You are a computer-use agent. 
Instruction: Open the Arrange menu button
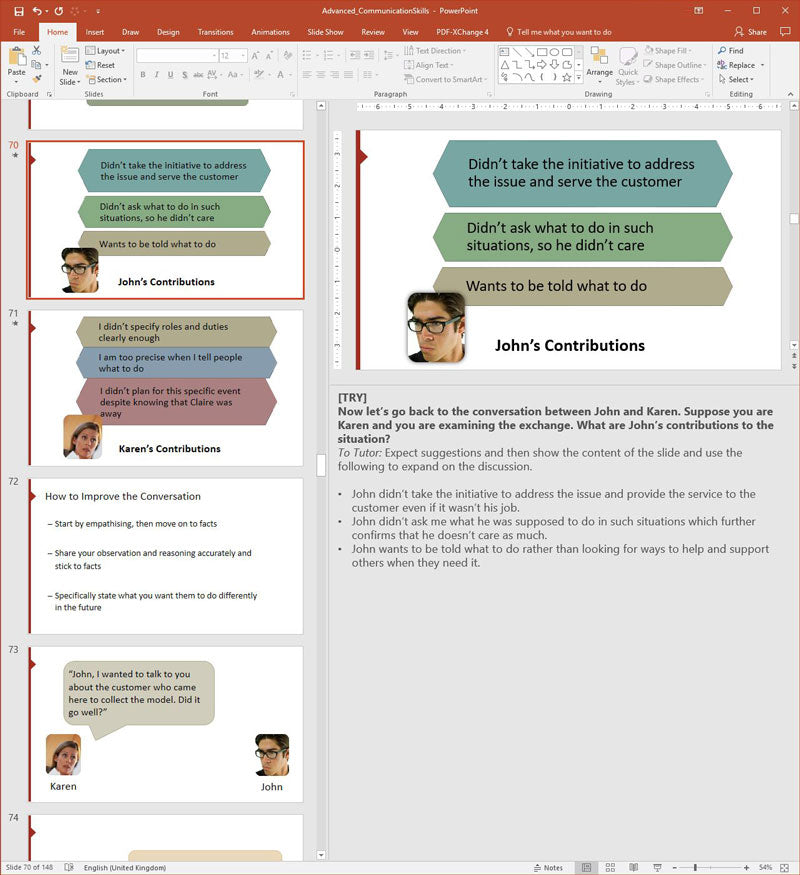tap(599, 65)
